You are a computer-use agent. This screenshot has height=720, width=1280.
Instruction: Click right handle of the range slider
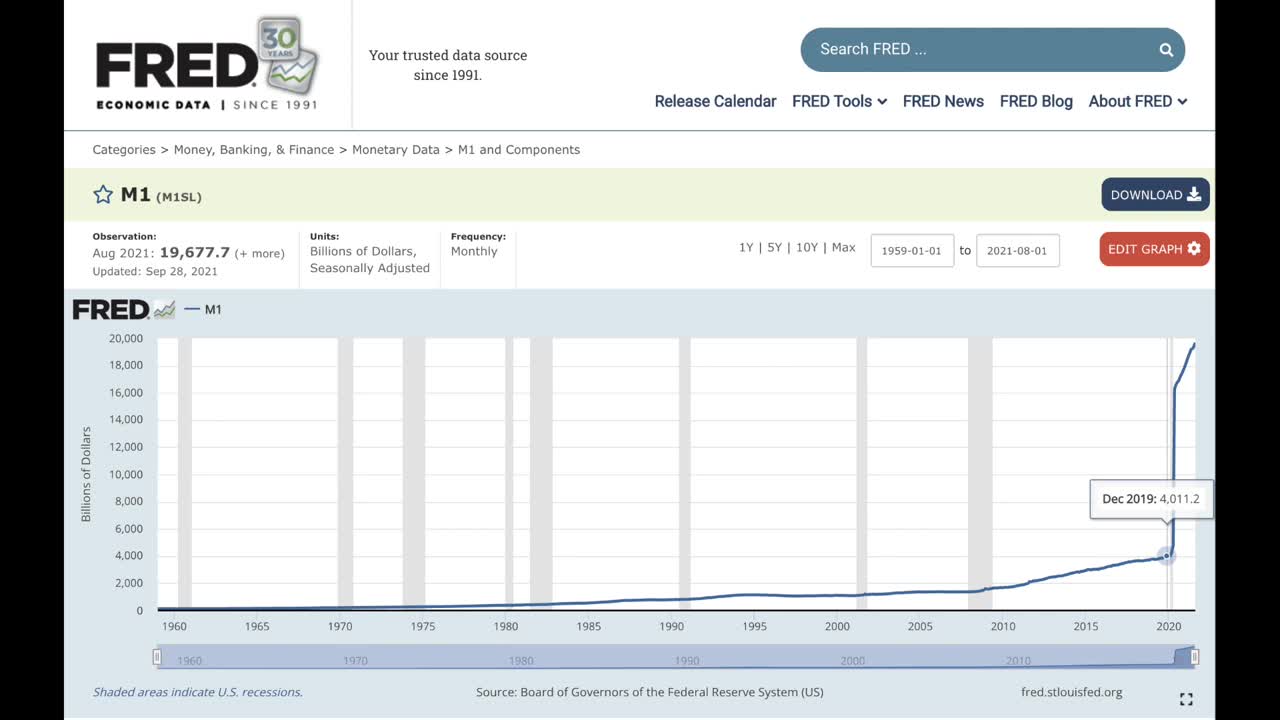click(1194, 657)
